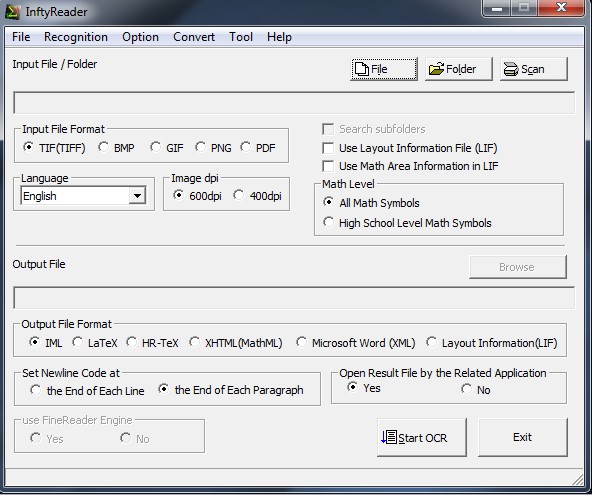Open the Recognition menu
Screen dimensions: 592x495
click(x=76, y=37)
